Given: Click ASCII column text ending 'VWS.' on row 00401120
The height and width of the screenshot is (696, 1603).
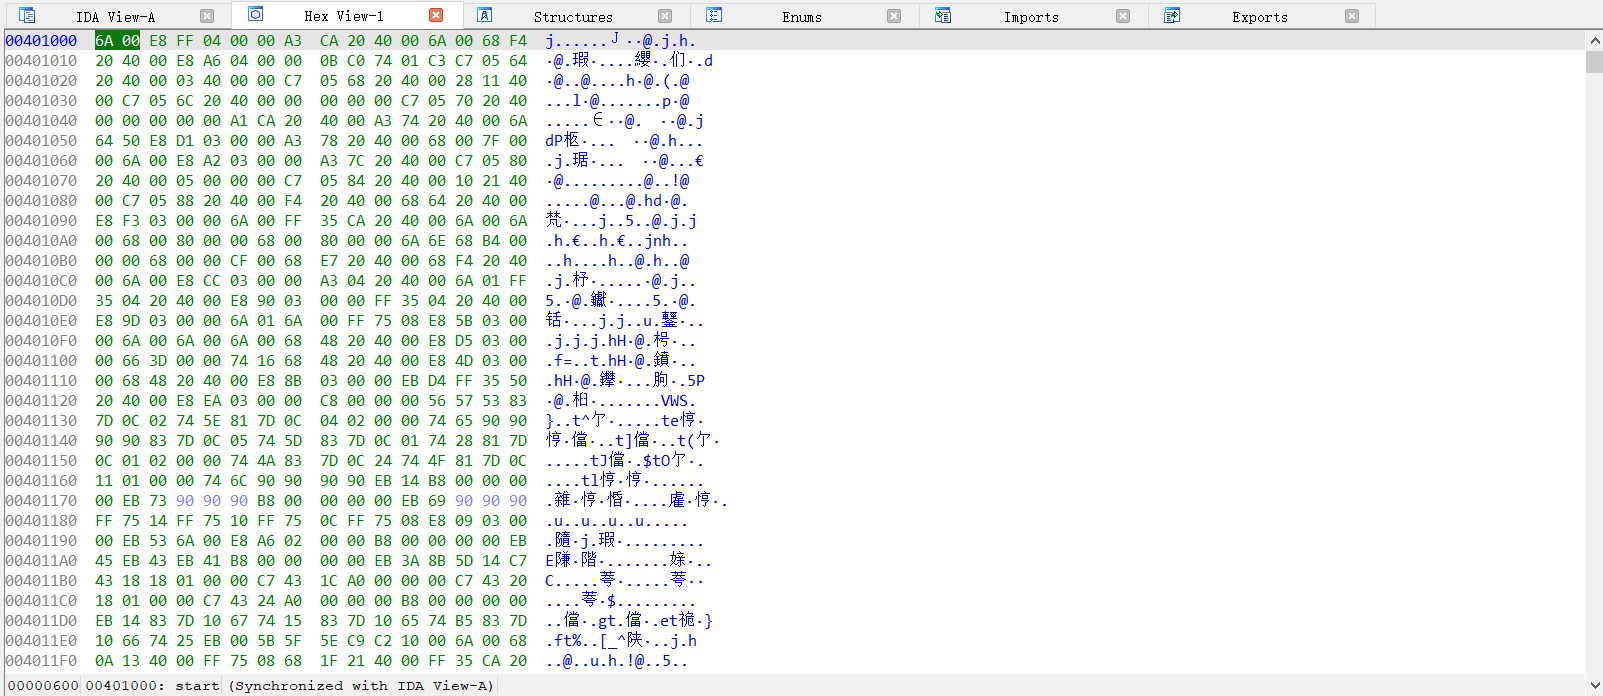Looking at the screenshot, I should point(620,401).
